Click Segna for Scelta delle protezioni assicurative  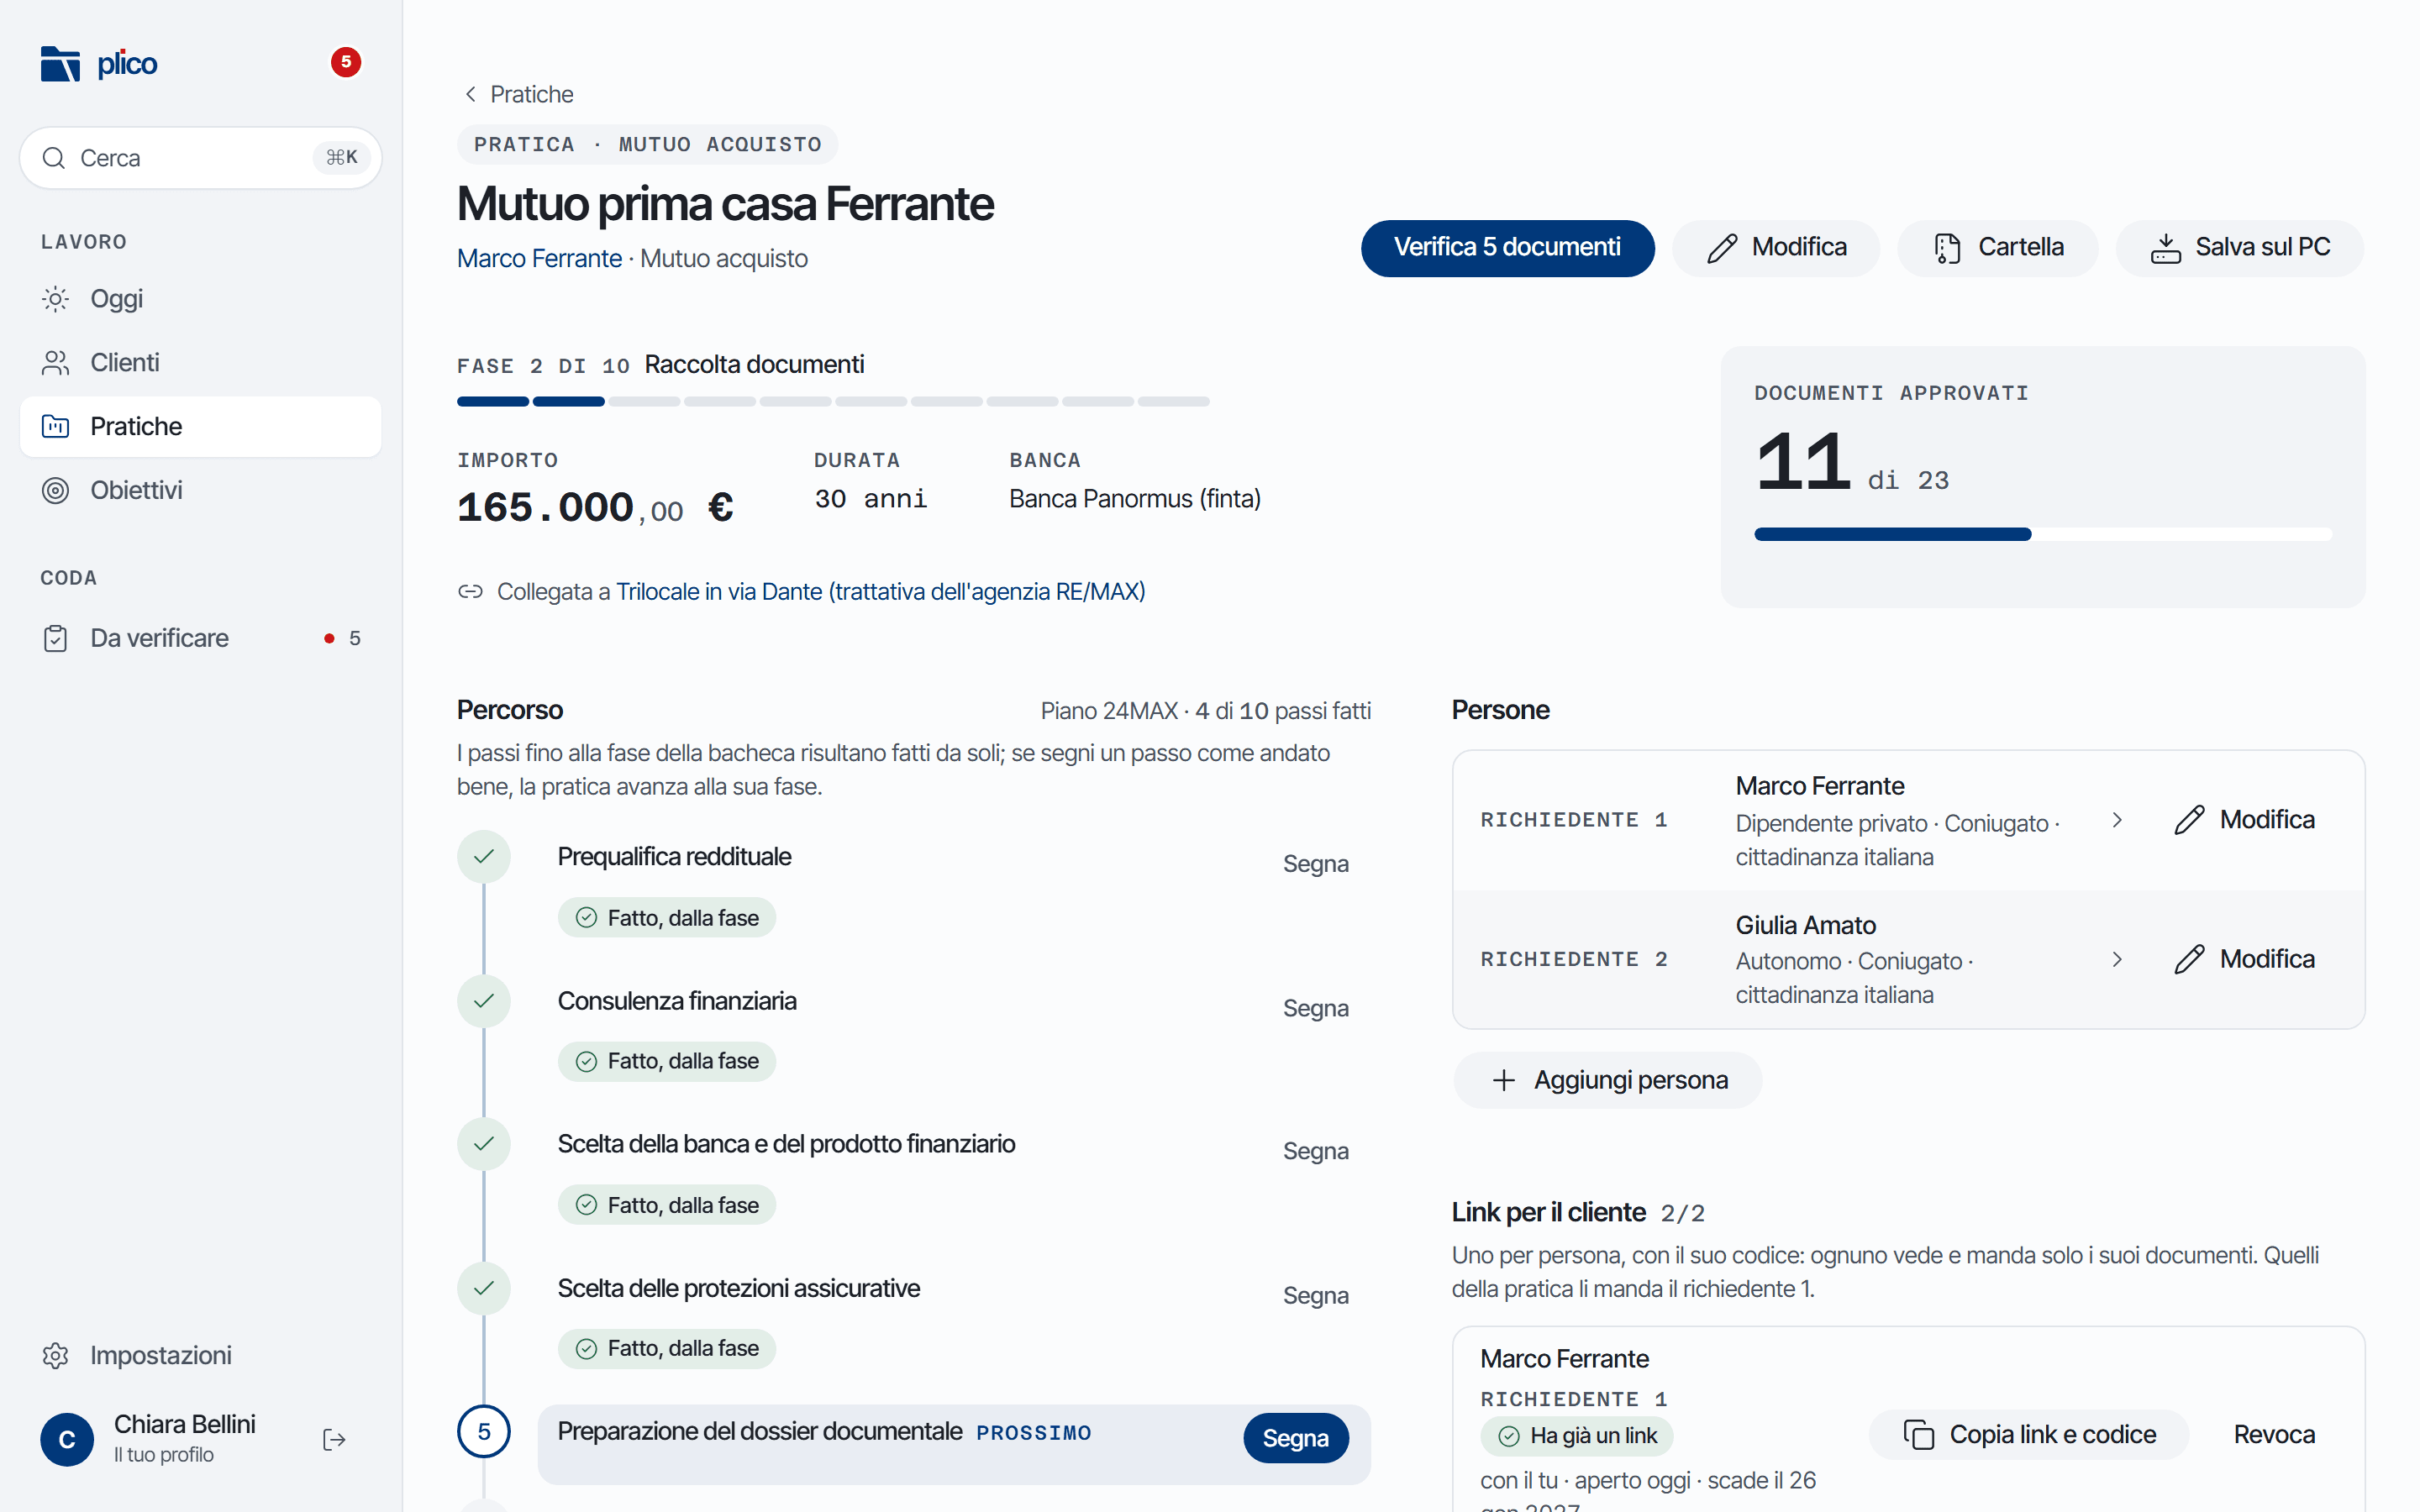point(1315,1295)
